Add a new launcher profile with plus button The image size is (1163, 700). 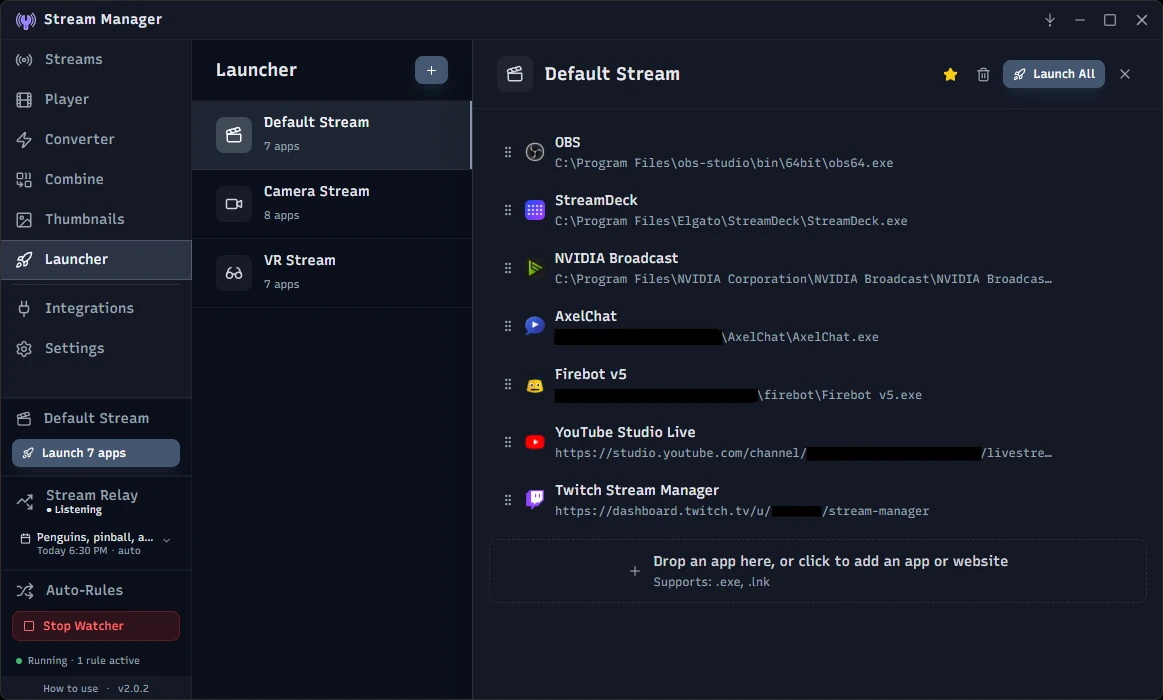431,70
